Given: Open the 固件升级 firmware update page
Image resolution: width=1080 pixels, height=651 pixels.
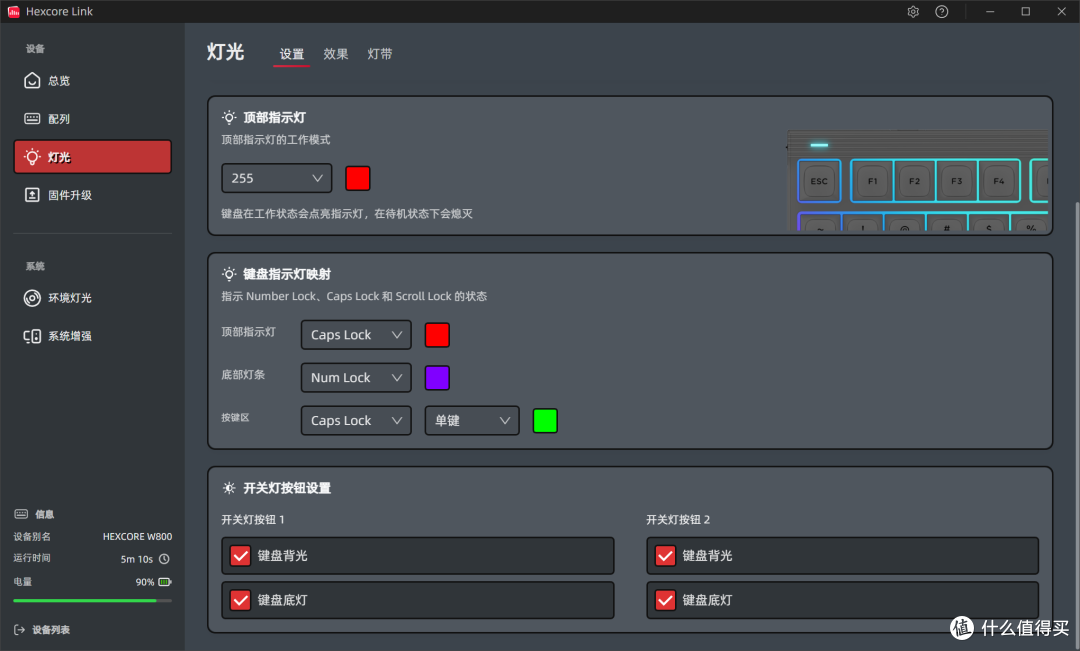Looking at the screenshot, I should pyautogui.click(x=60, y=194).
